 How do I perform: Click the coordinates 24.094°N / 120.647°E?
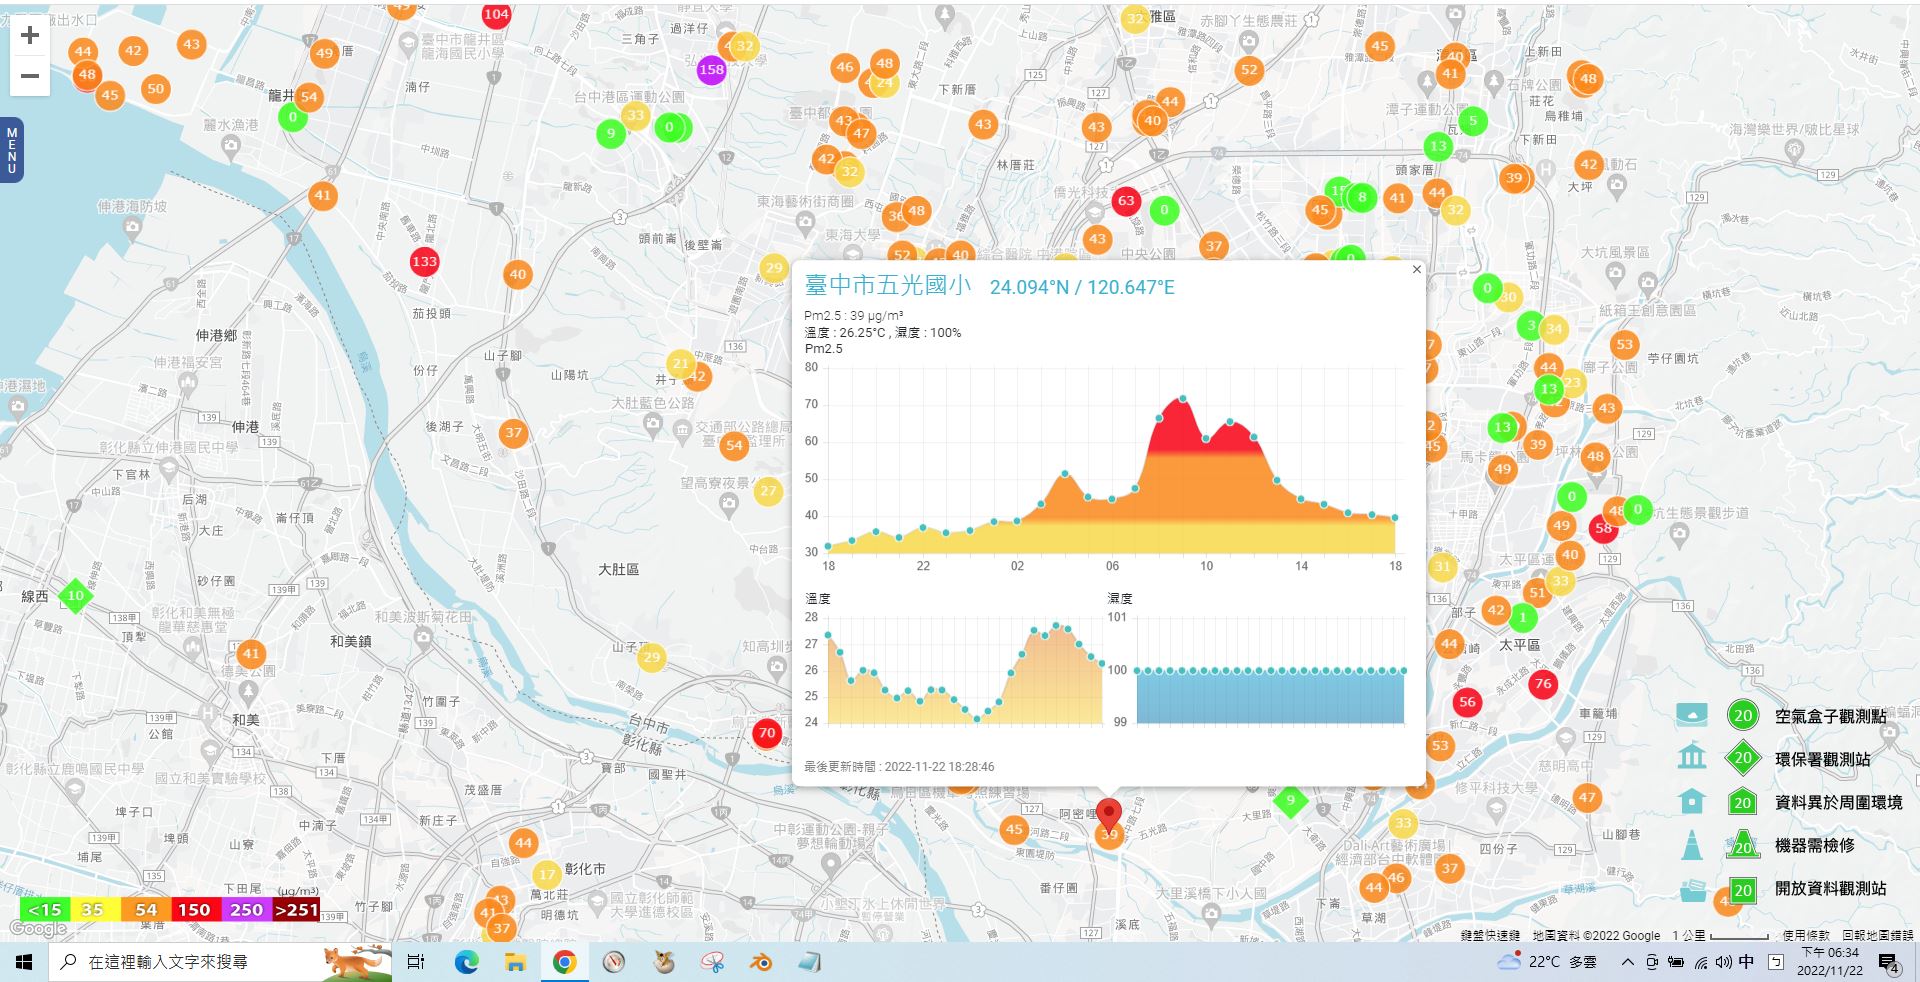click(x=1082, y=287)
